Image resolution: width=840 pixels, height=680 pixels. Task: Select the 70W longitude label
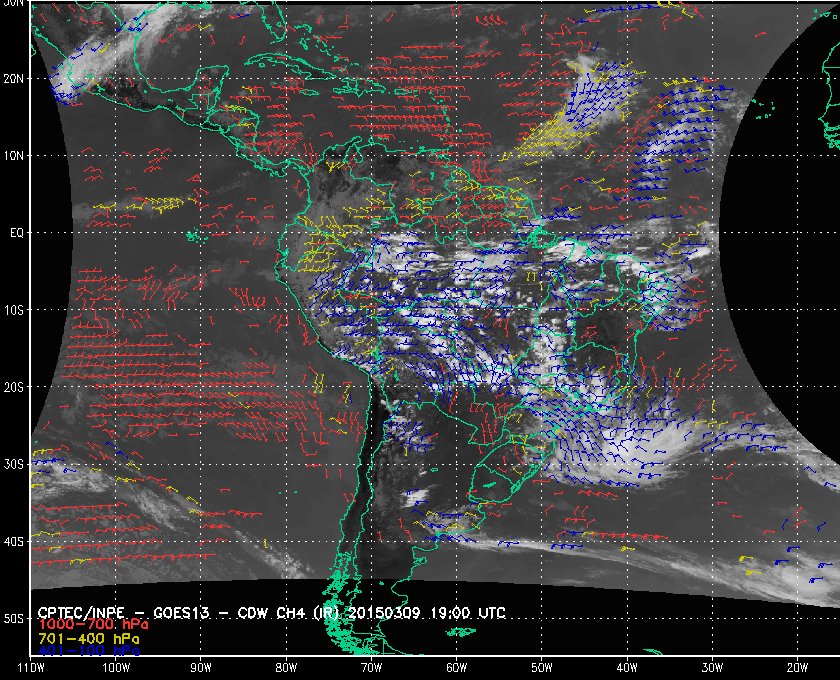coord(371,668)
